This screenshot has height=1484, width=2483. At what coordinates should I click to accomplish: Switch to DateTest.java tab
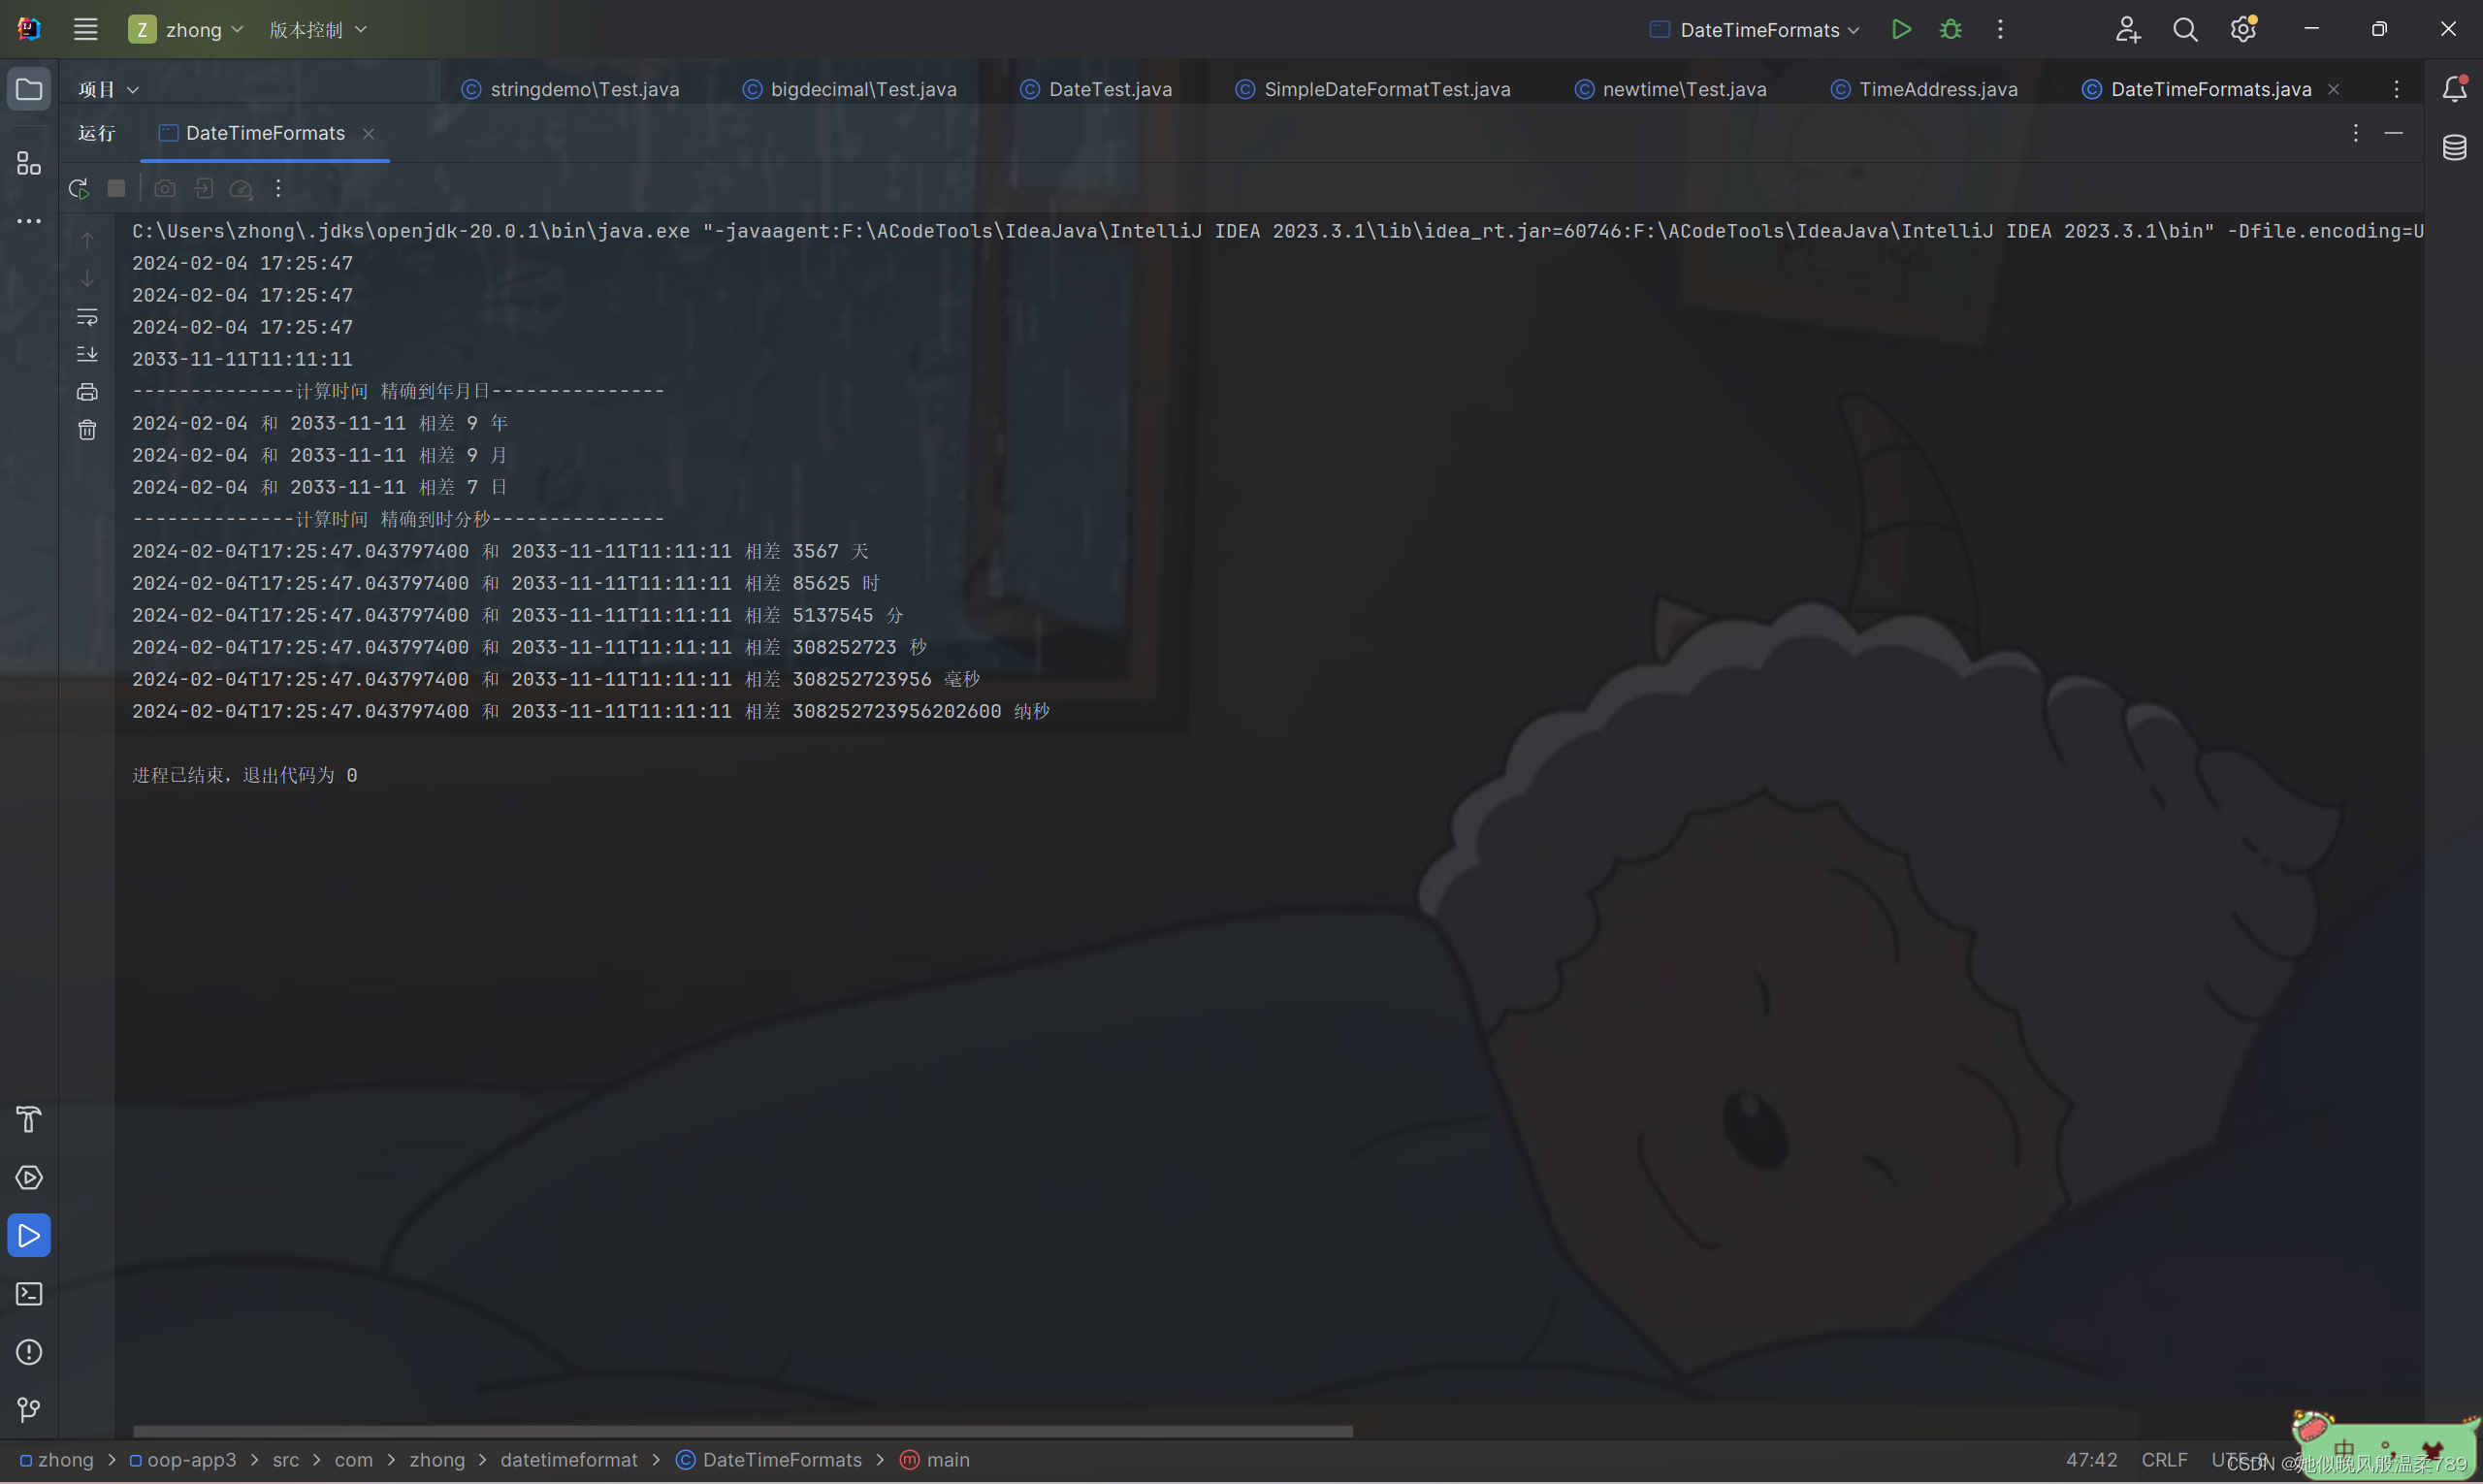[1096, 89]
